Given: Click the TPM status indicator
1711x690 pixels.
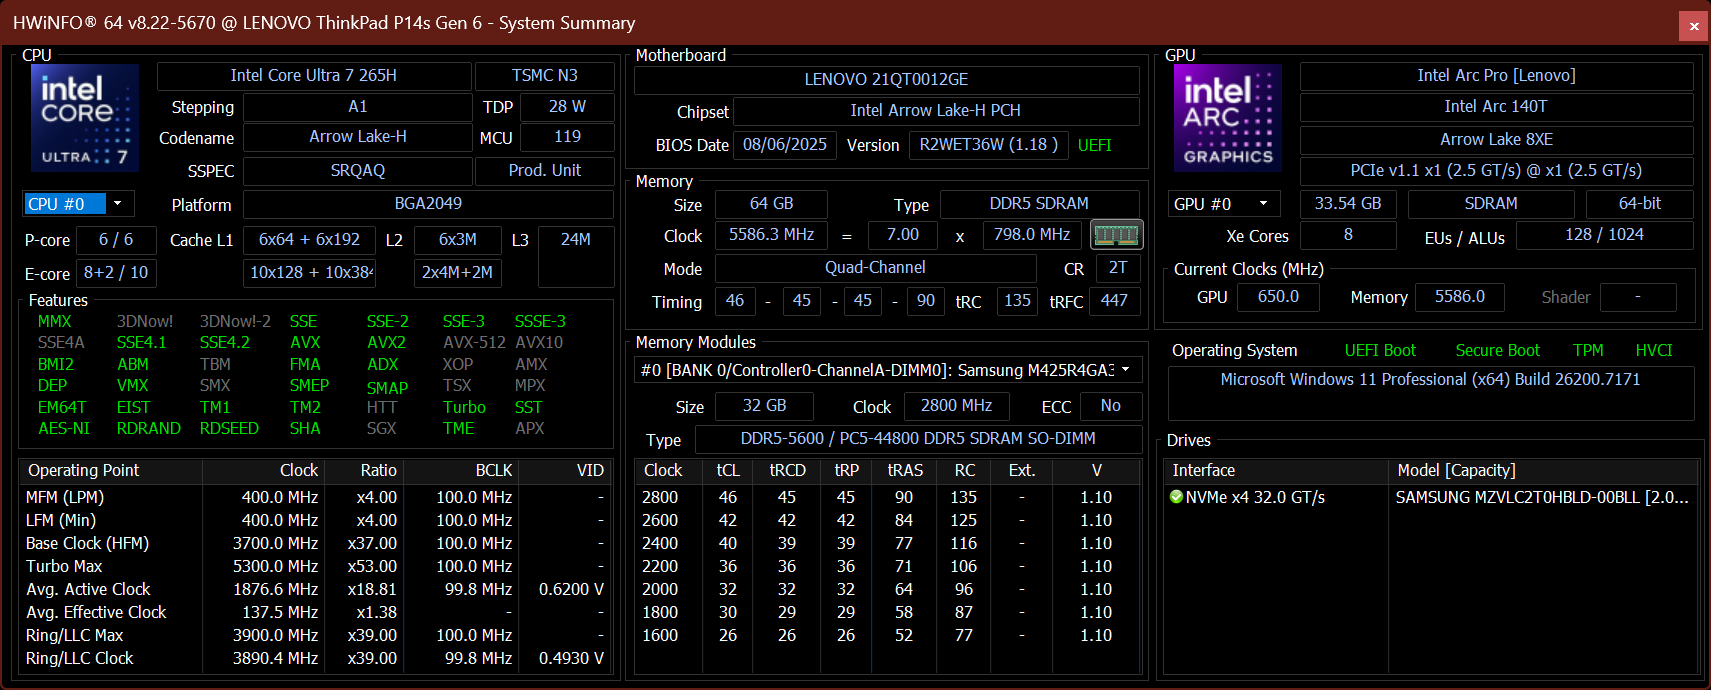Looking at the screenshot, I should pos(1587,350).
